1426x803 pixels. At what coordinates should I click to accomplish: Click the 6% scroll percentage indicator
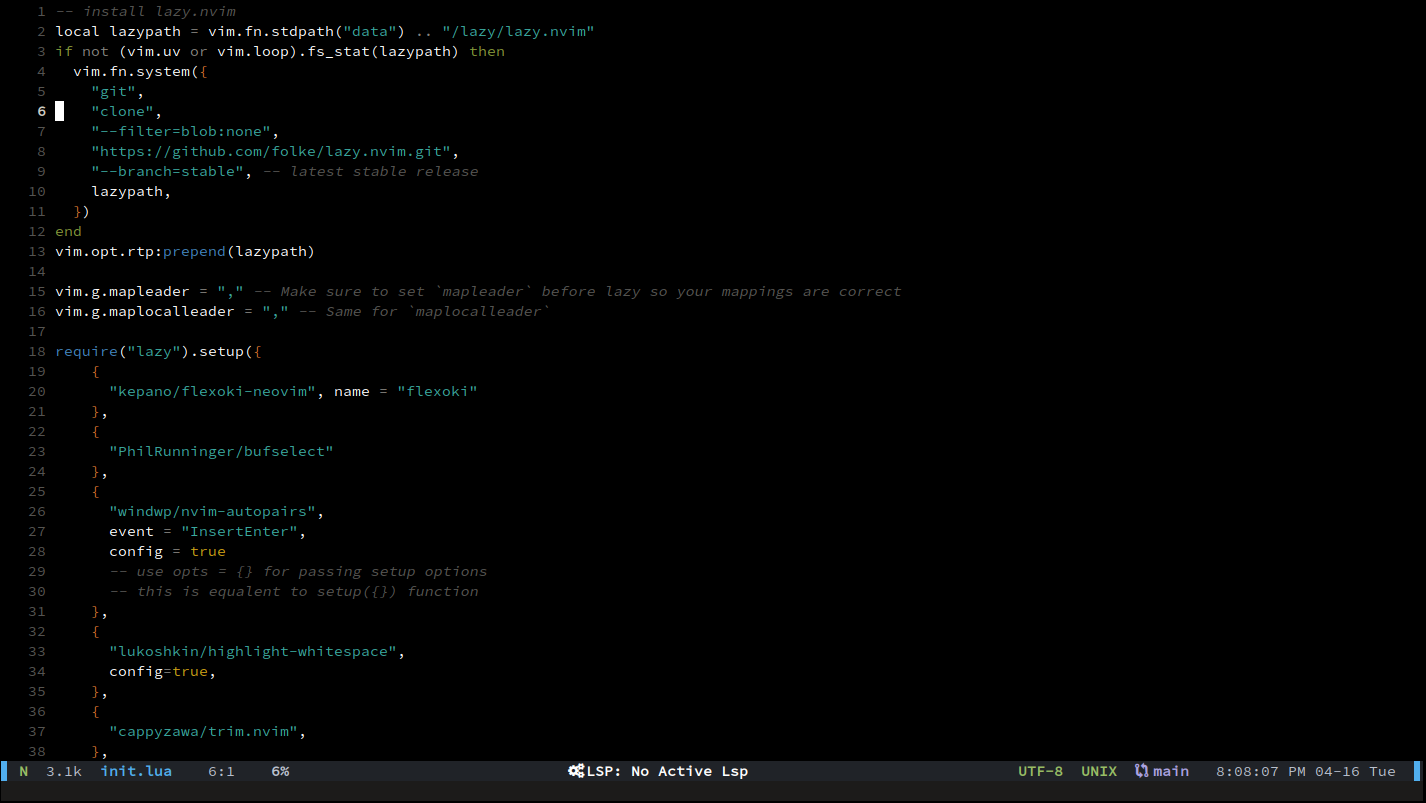click(x=280, y=771)
